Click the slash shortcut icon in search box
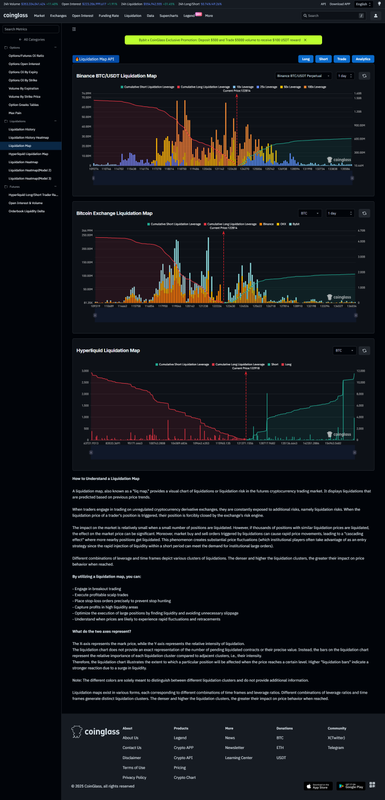 pos(361,16)
